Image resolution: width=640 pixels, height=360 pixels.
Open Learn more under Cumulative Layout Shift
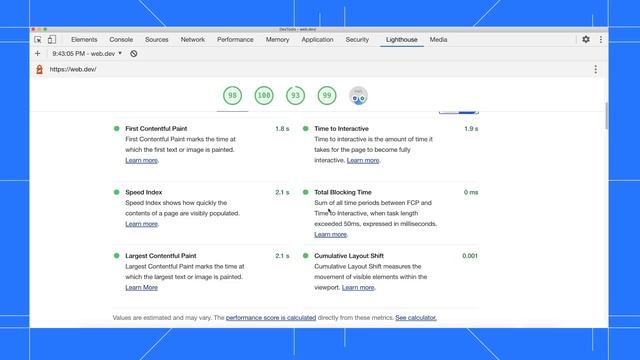(x=358, y=288)
